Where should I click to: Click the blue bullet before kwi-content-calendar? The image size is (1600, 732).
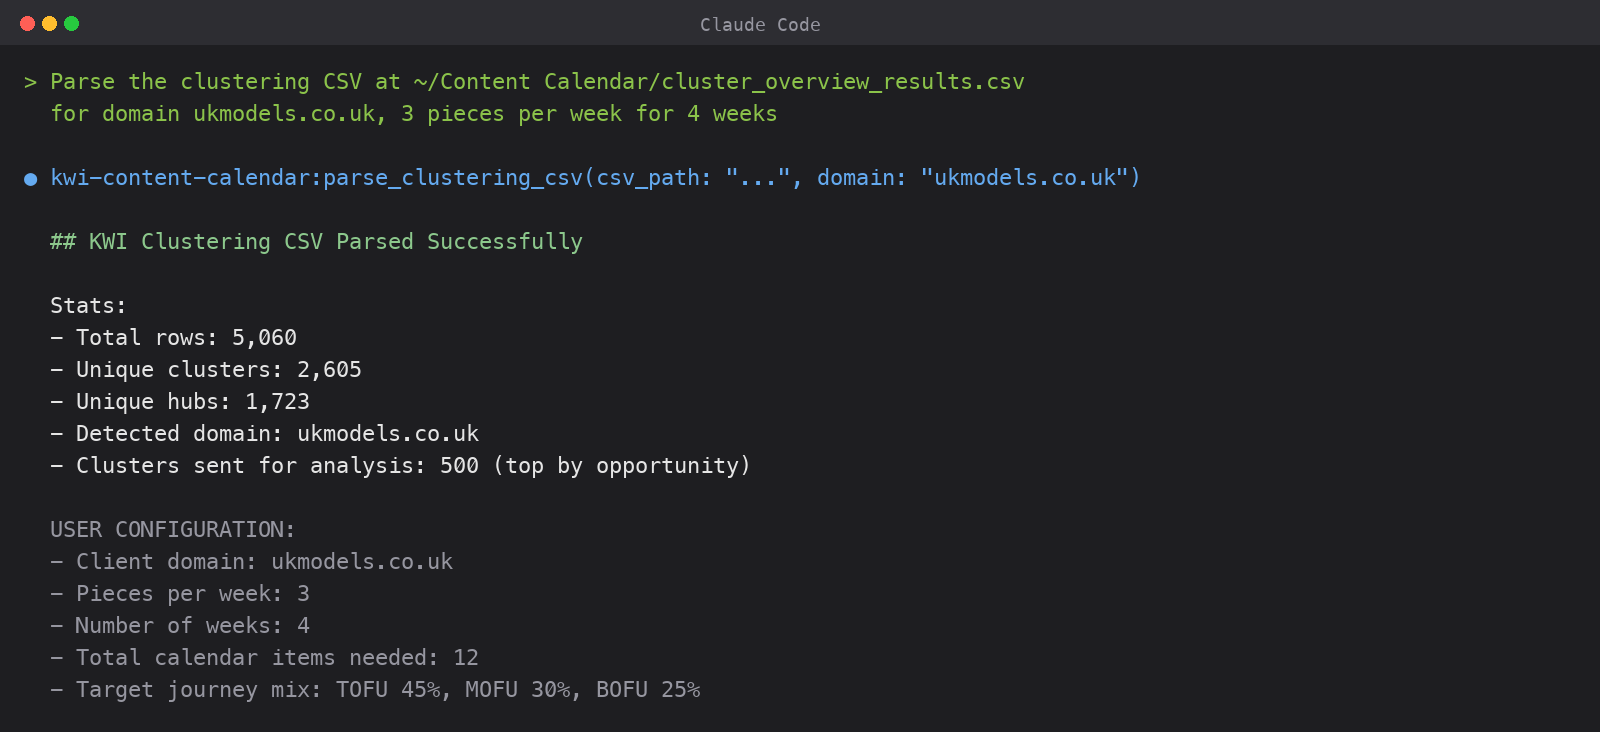[31, 179]
